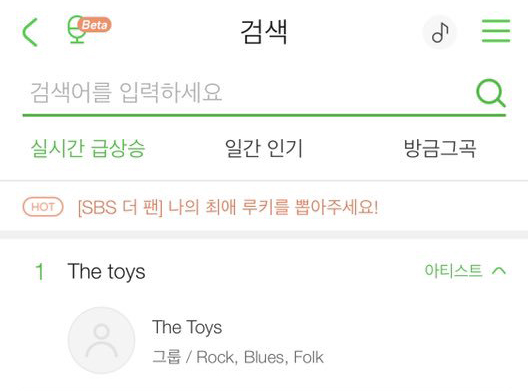Open The Toys artist name link
This screenshot has width=528, height=391.
(x=187, y=327)
